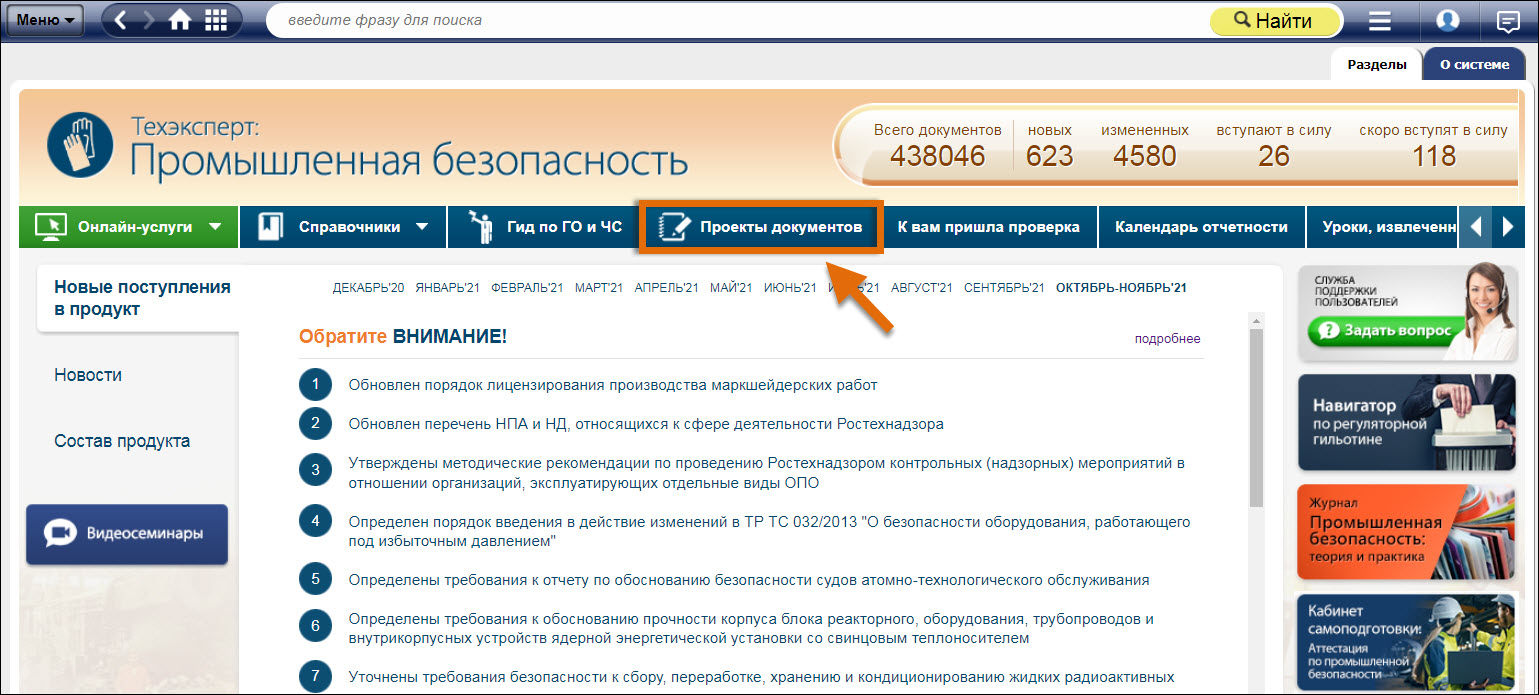Viewport: 1539px width, 695px height.
Task: Open the grid of sections icon
Action: point(215,20)
